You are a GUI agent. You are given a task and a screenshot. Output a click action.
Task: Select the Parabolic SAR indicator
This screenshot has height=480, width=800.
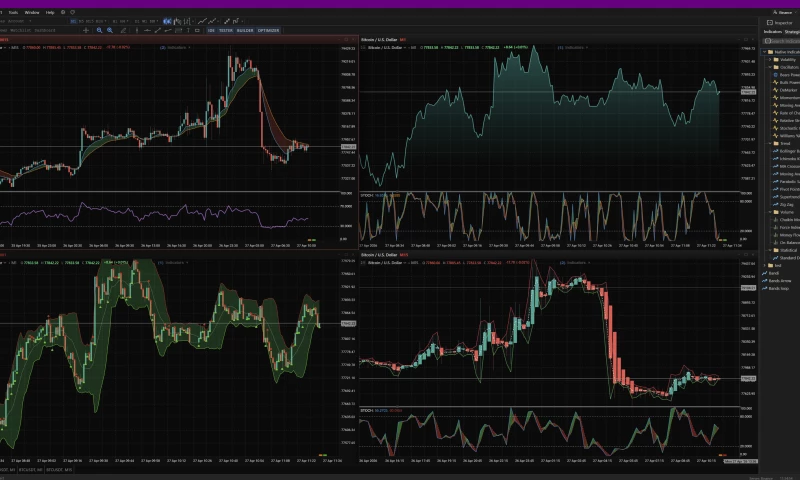(x=786, y=182)
